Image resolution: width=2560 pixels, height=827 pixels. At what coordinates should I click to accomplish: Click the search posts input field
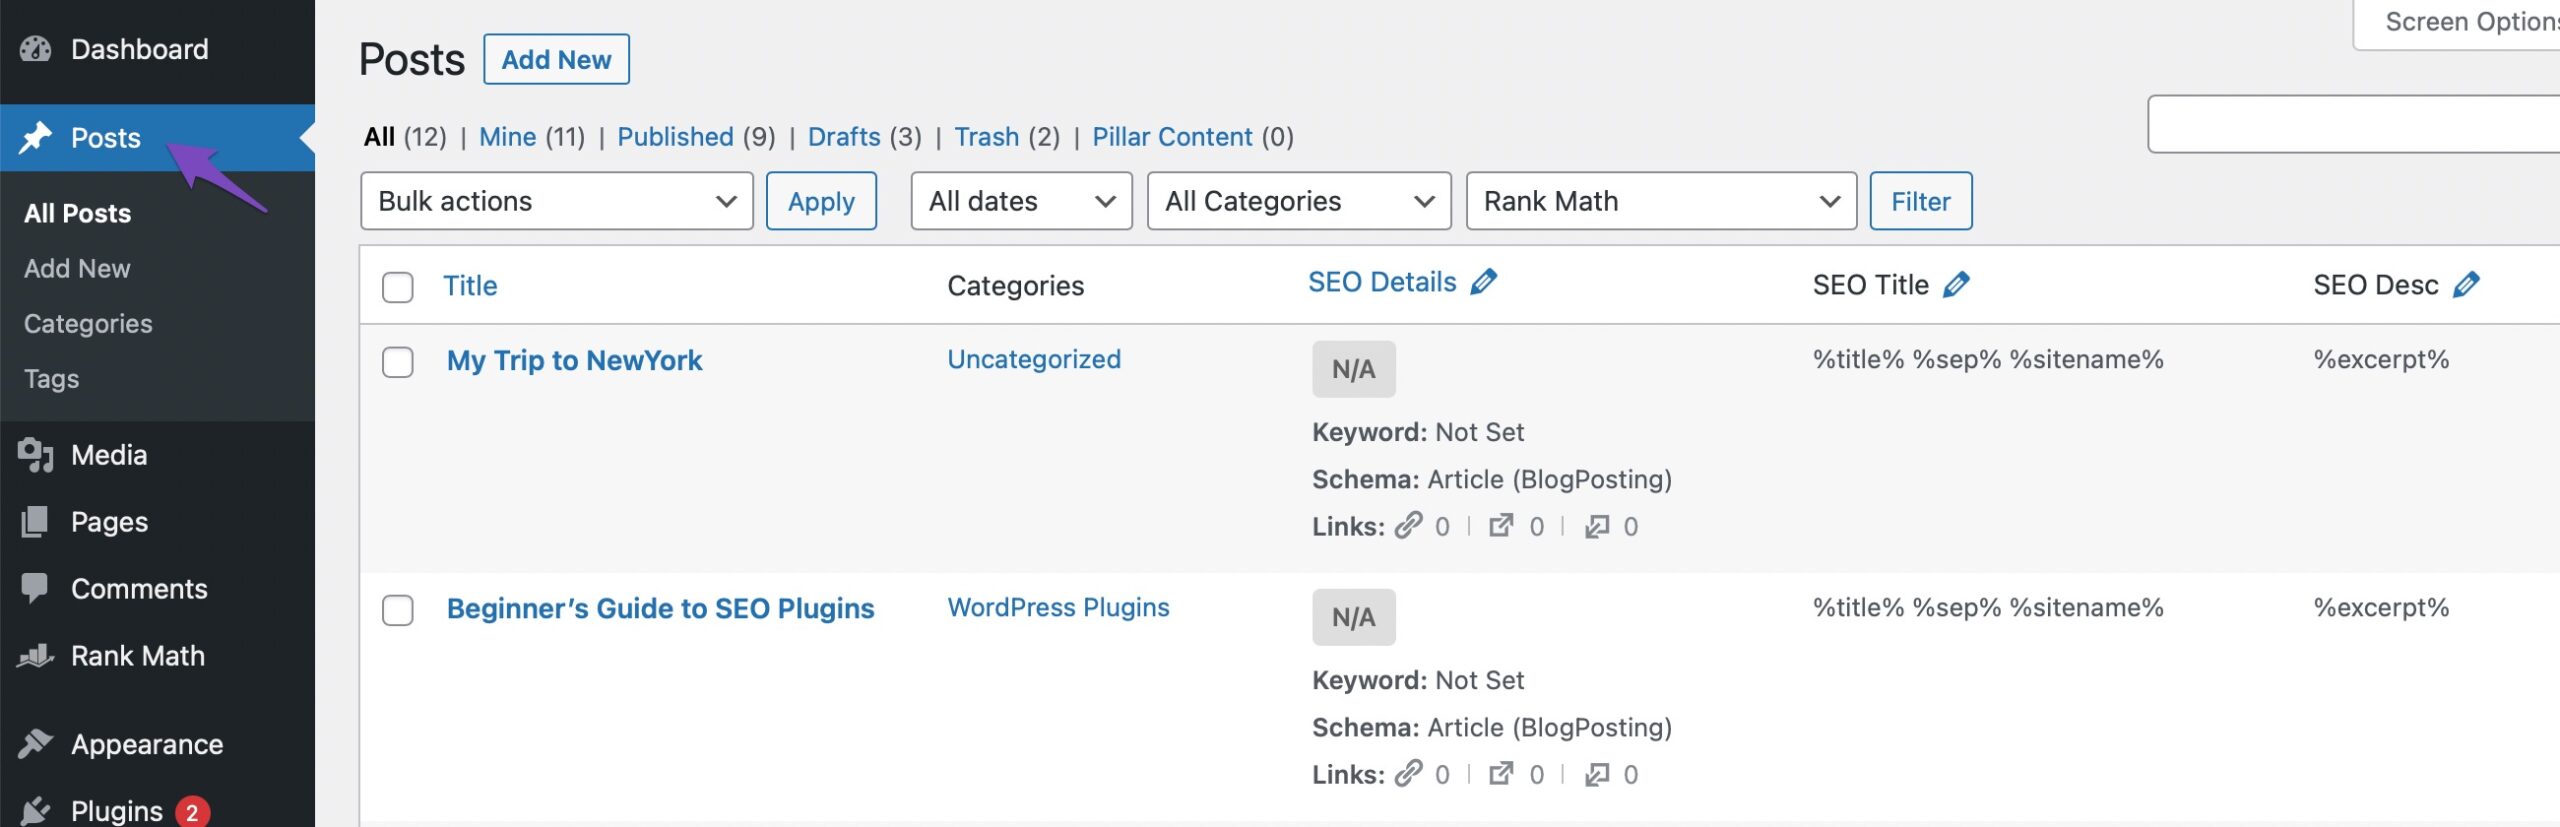tap(2354, 124)
